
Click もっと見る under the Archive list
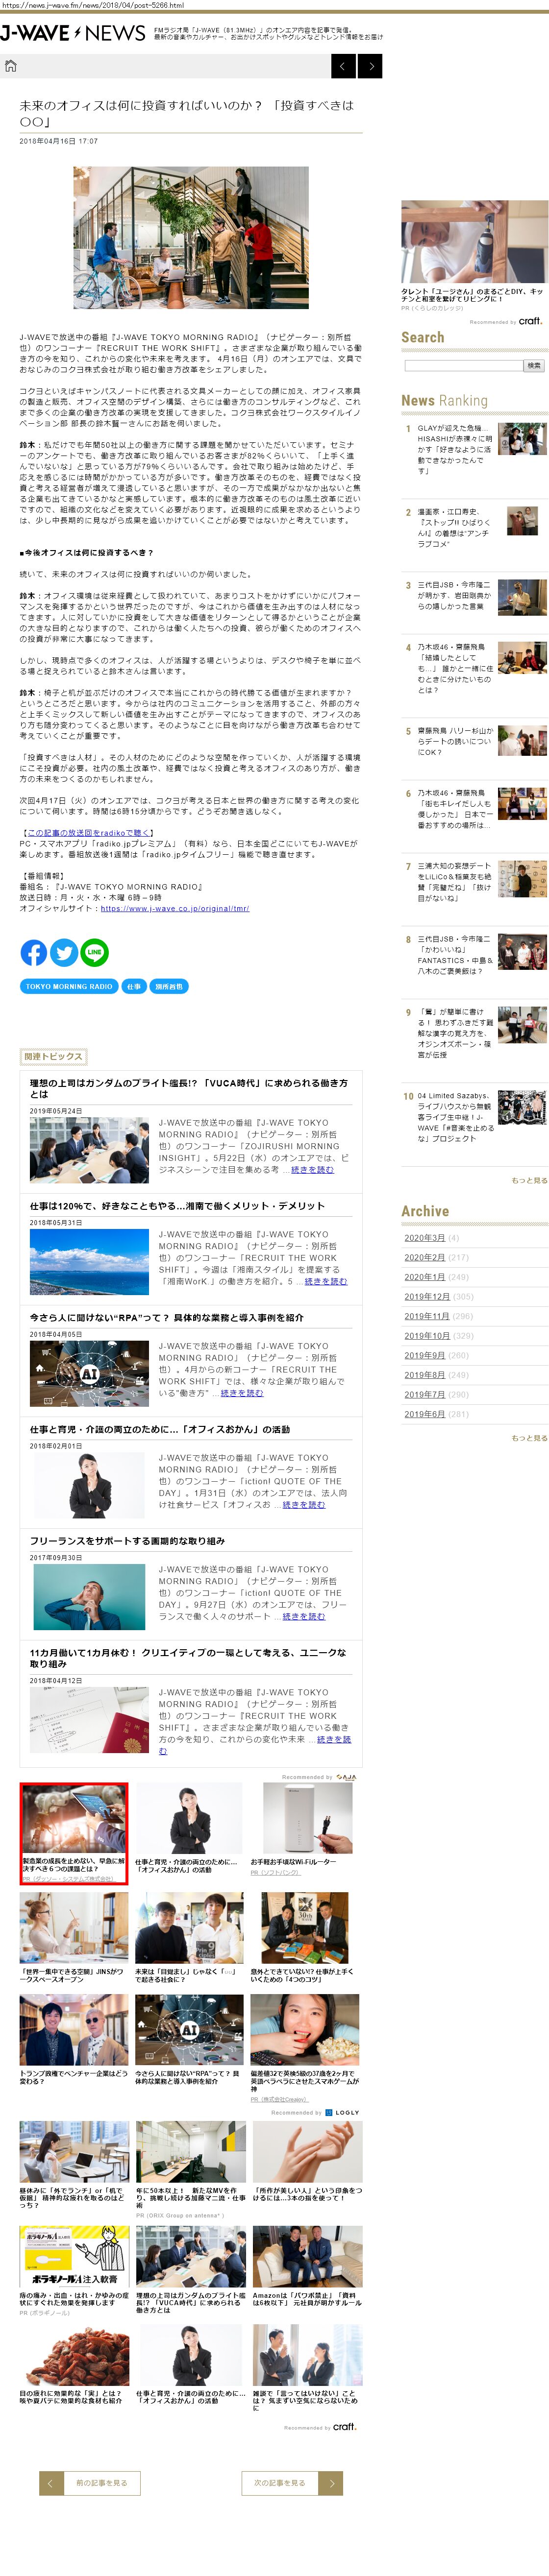(x=529, y=1438)
